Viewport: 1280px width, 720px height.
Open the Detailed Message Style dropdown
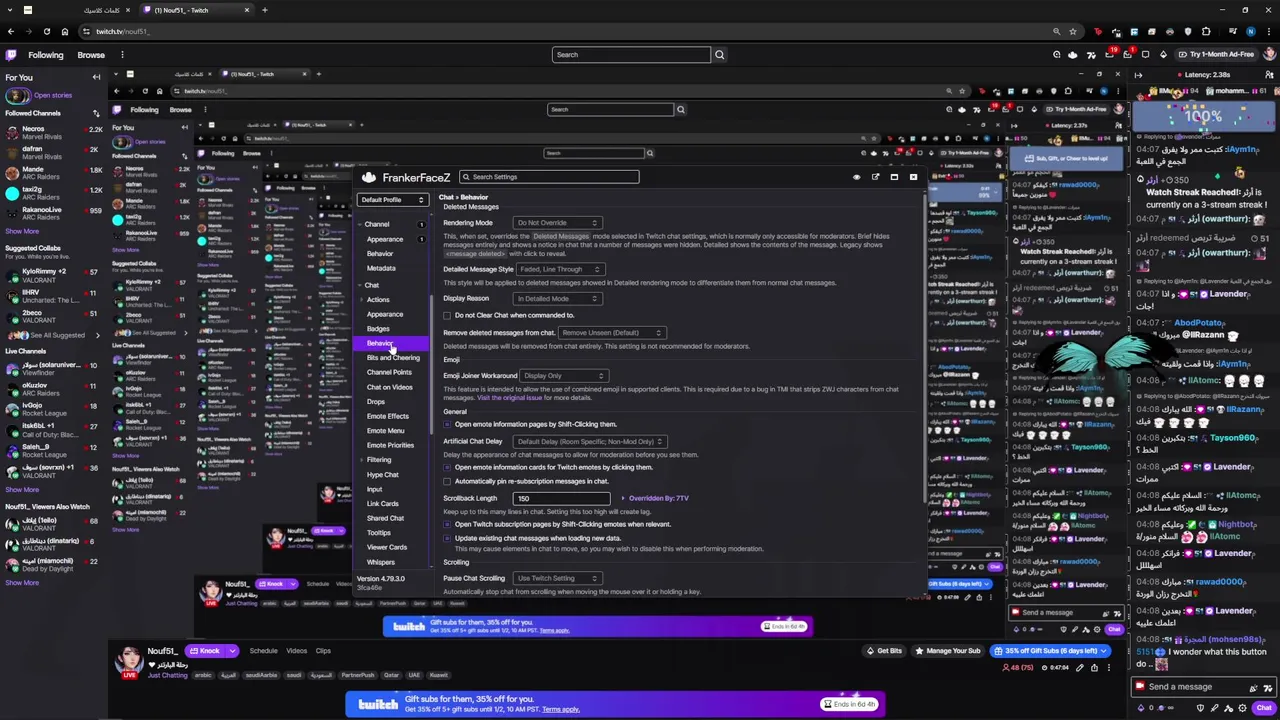(559, 269)
